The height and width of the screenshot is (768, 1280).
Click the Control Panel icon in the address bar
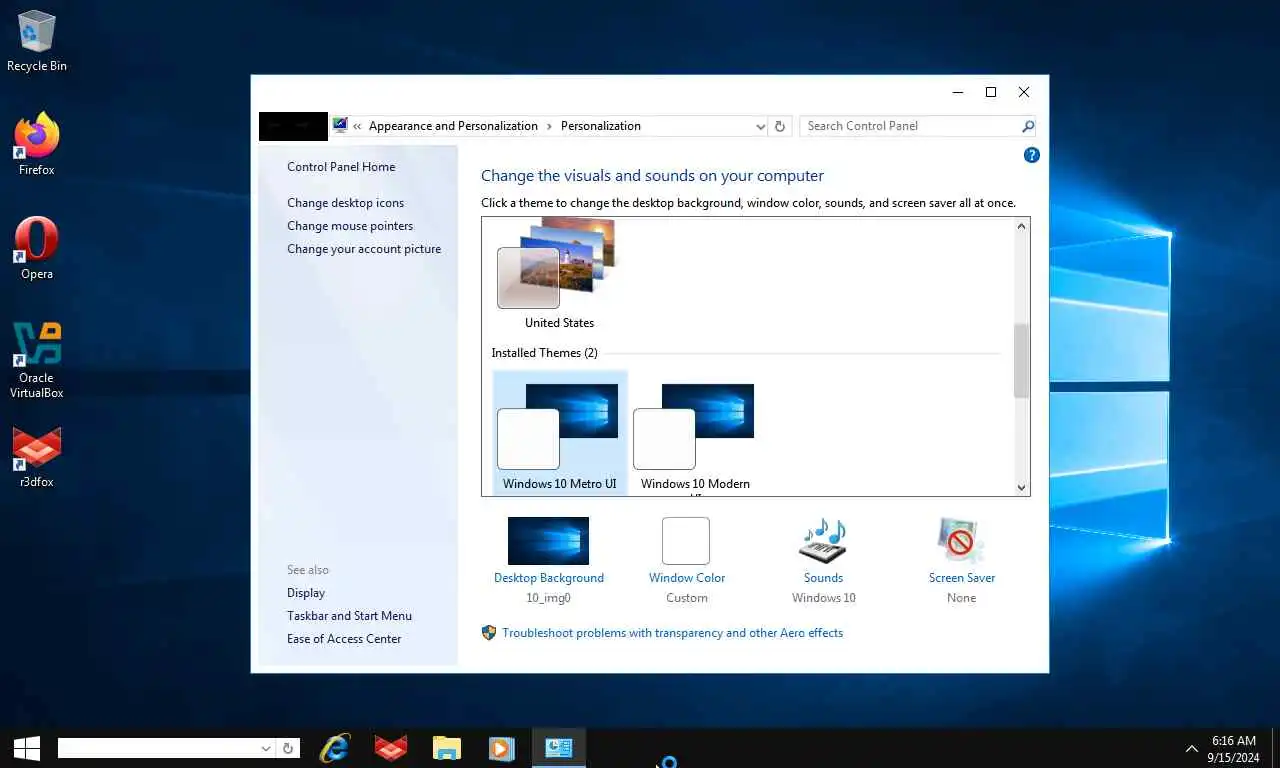coord(341,126)
